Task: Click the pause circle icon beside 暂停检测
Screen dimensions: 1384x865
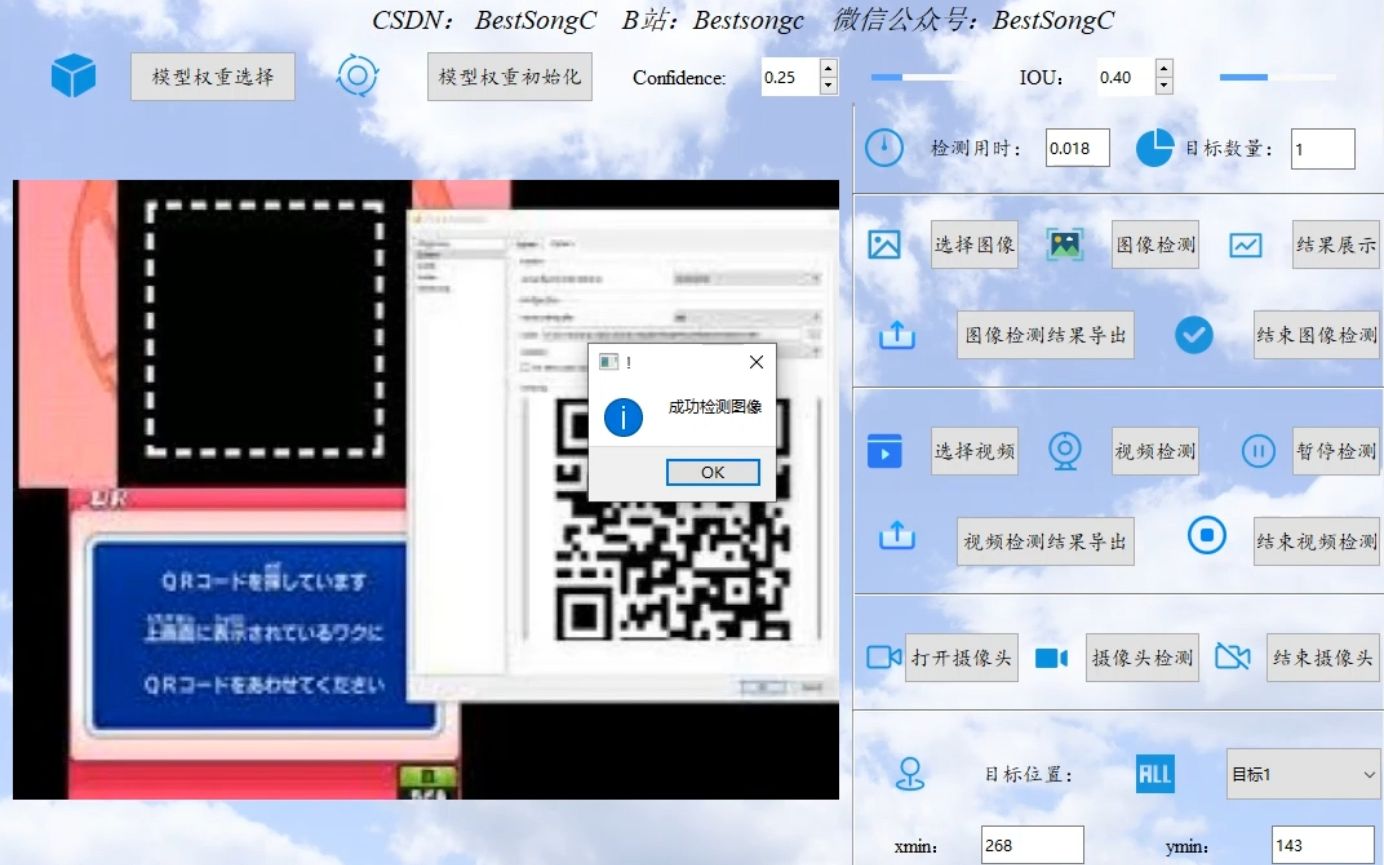Action: (x=1258, y=451)
